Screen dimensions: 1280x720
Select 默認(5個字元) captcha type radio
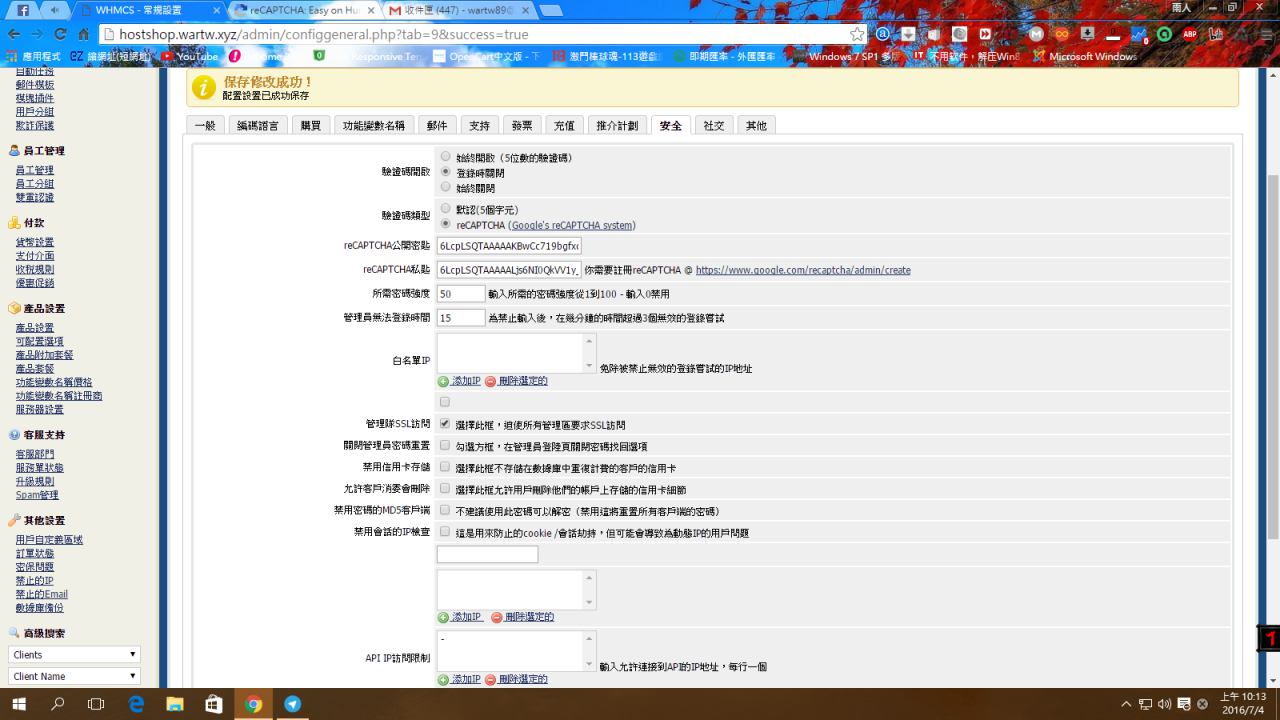pyautogui.click(x=446, y=209)
